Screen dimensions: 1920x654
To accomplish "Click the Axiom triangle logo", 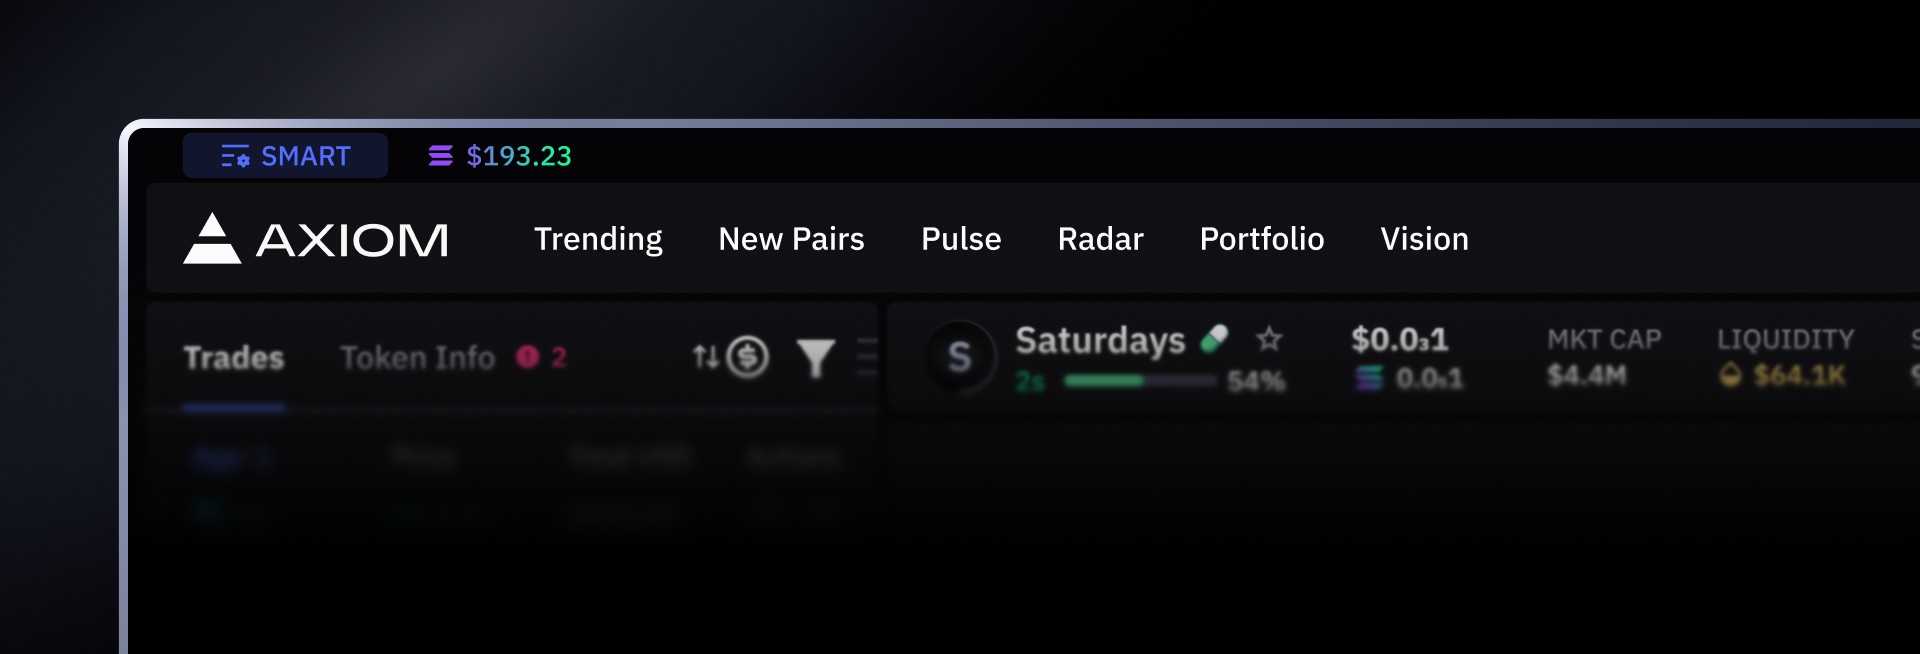I will coord(212,238).
